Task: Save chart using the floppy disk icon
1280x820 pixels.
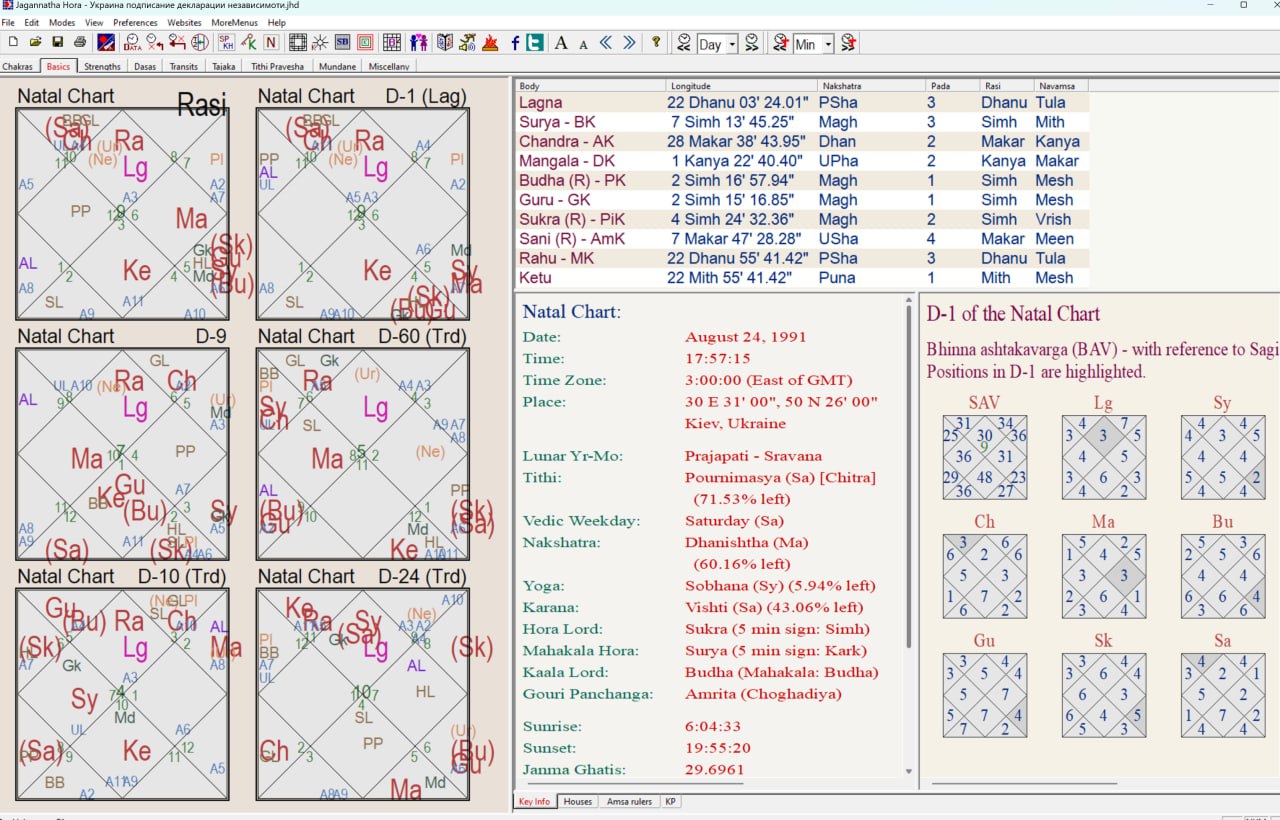Action: click(x=57, y=43)
